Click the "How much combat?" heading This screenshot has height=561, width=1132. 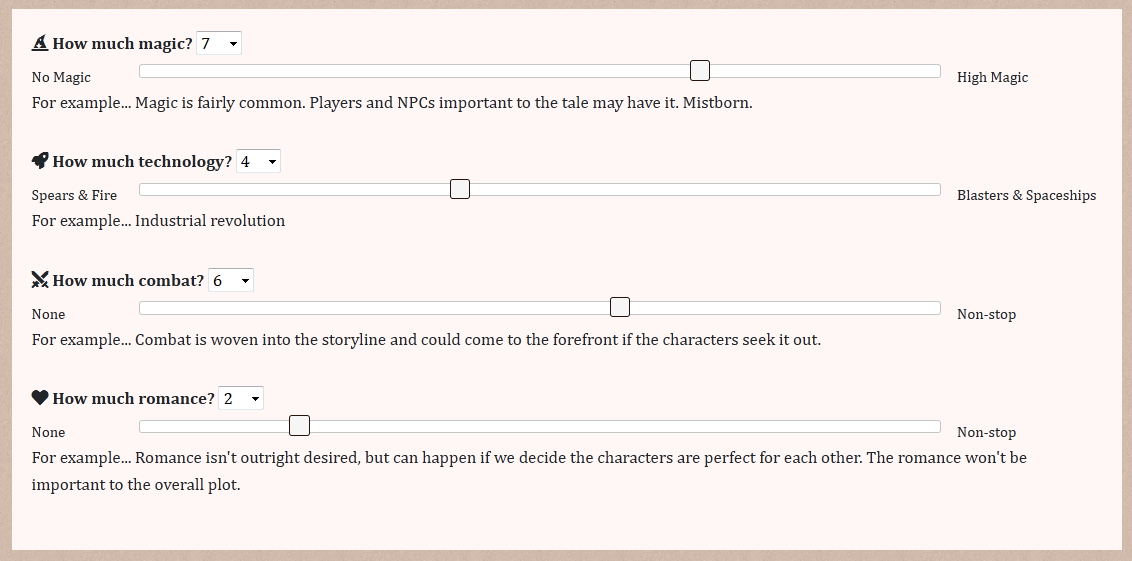coord(128,281)
